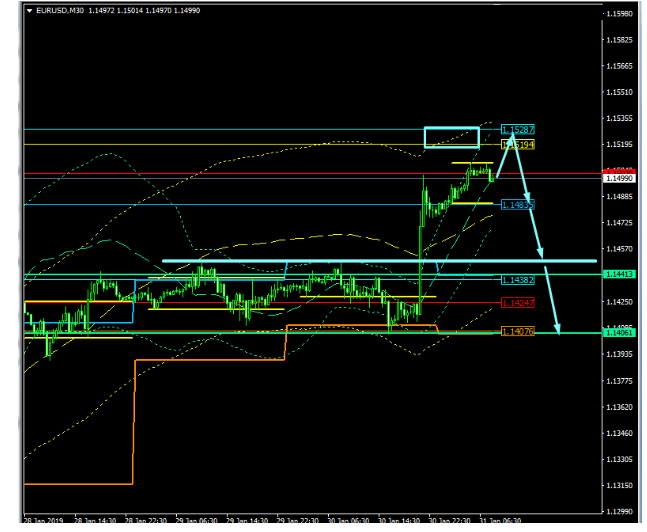Image resolution: width=647 pixels, height=532 pixels.
Task: Click the cyan 1.14835 price label
Action: pos(518,204)
